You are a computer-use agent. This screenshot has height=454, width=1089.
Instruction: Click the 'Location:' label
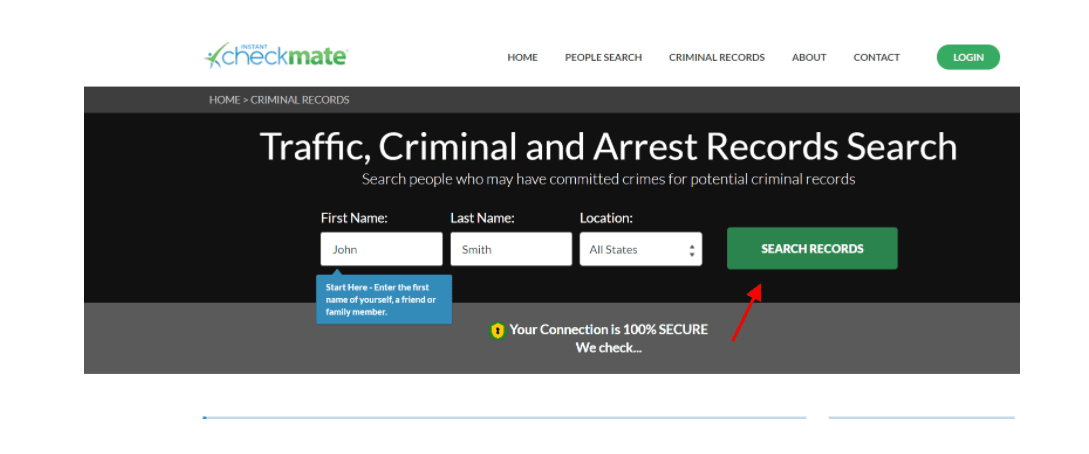[x=606, y=218]
